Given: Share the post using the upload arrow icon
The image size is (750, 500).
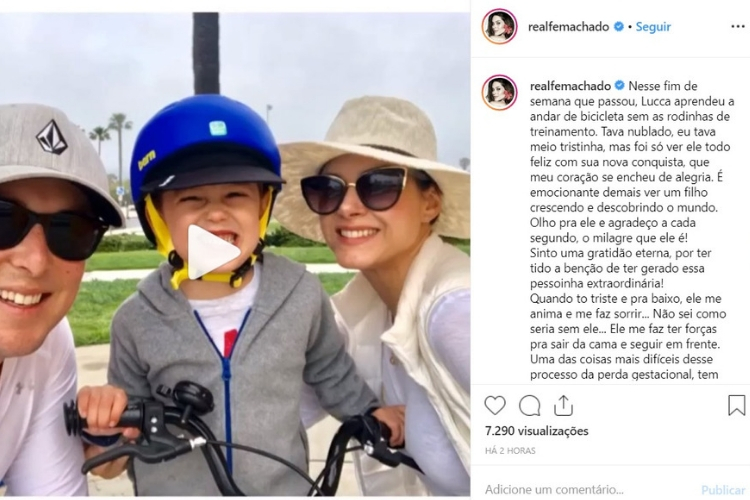Looking at the screenshot, I should pyautogui.click(x=563, y=406).
